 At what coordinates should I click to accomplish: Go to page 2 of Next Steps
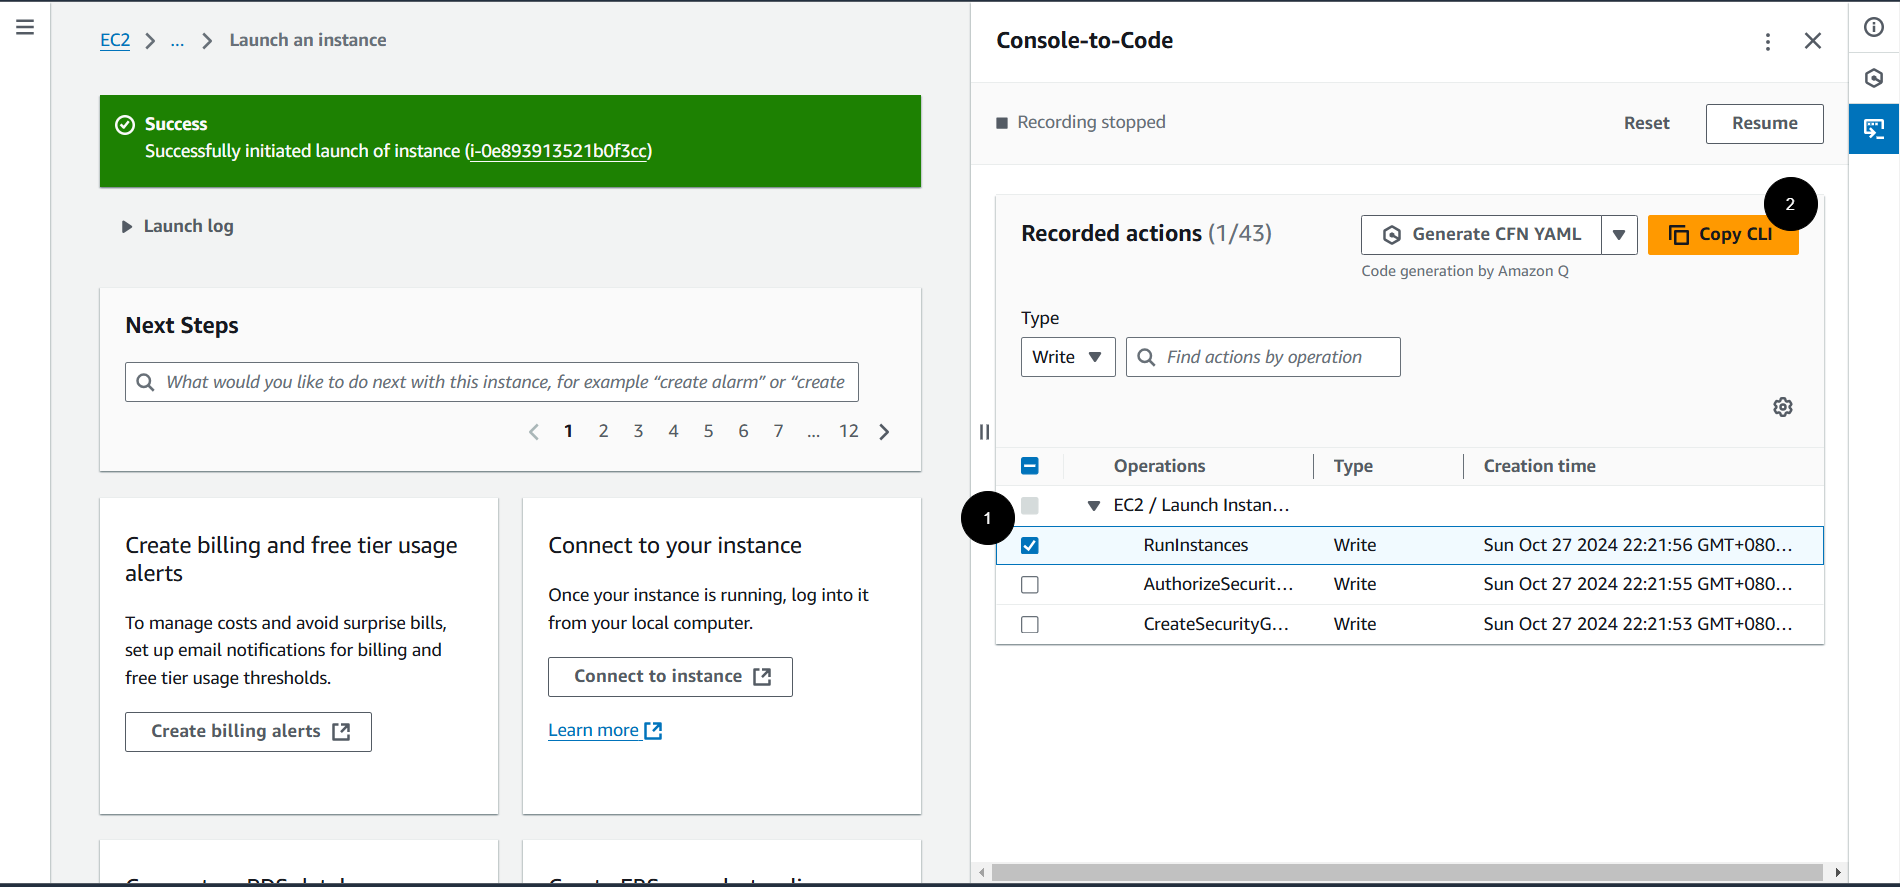click(603, 431)
